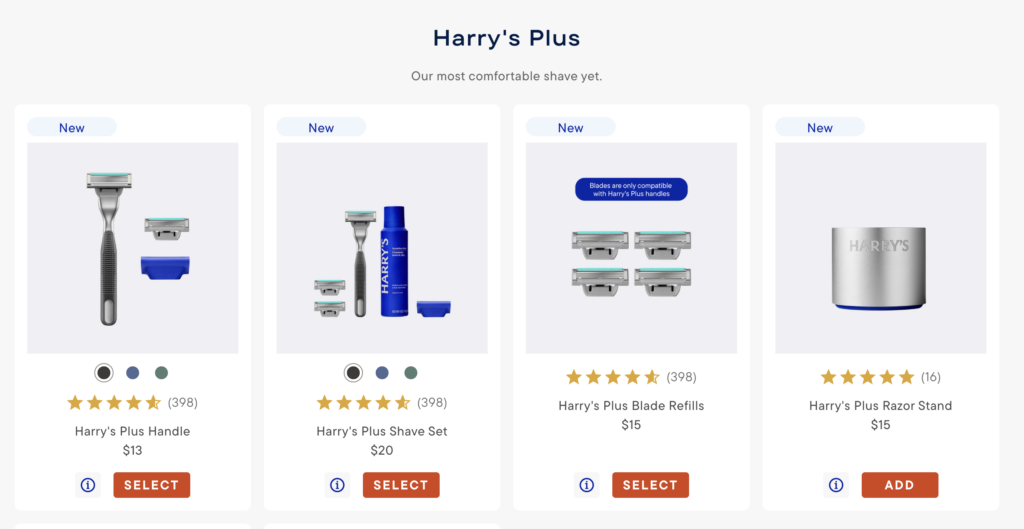Open info icon for Razor Stand
The image size is (1024, 529).
point(836,485)
